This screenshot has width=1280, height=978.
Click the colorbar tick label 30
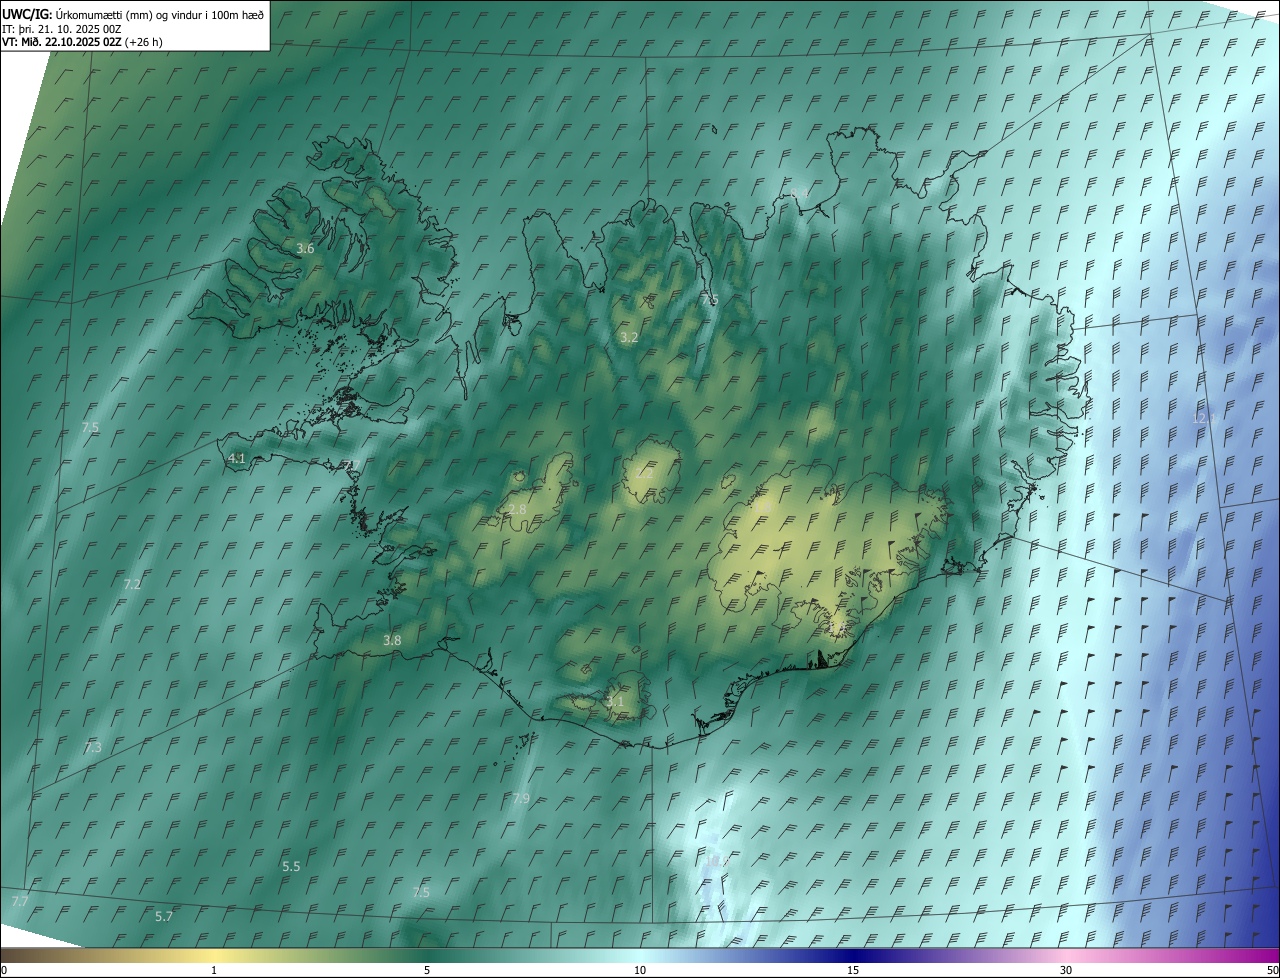(1066, 970)
